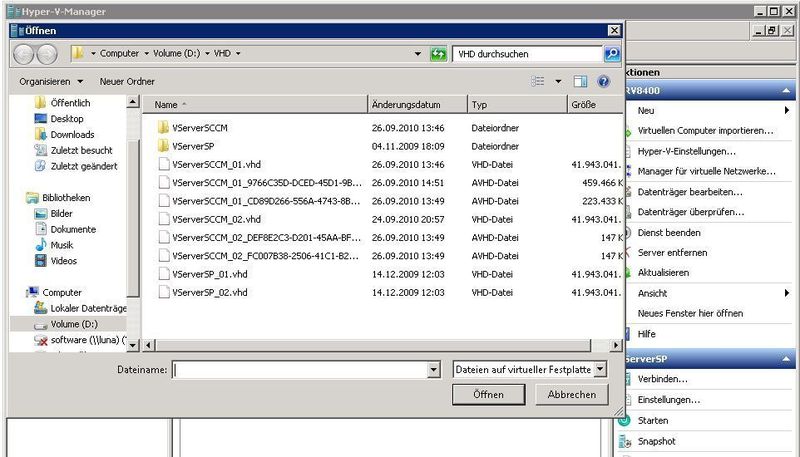Go forward with the round forward arrow
The width and height of the screenshot is (800, 457).
[x=47, y=54]
